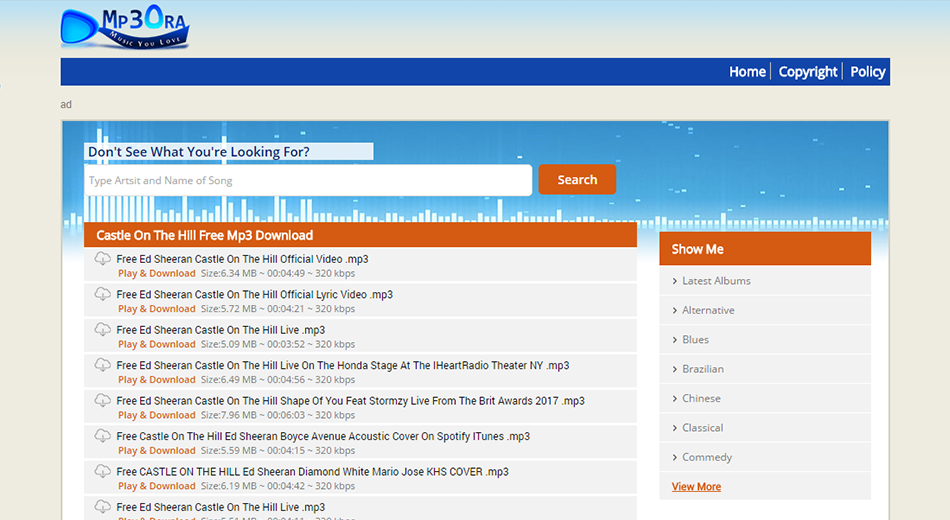
Task: Click cloud icon beside first Castle On The Hill Live .mp3
Action: 102,330
